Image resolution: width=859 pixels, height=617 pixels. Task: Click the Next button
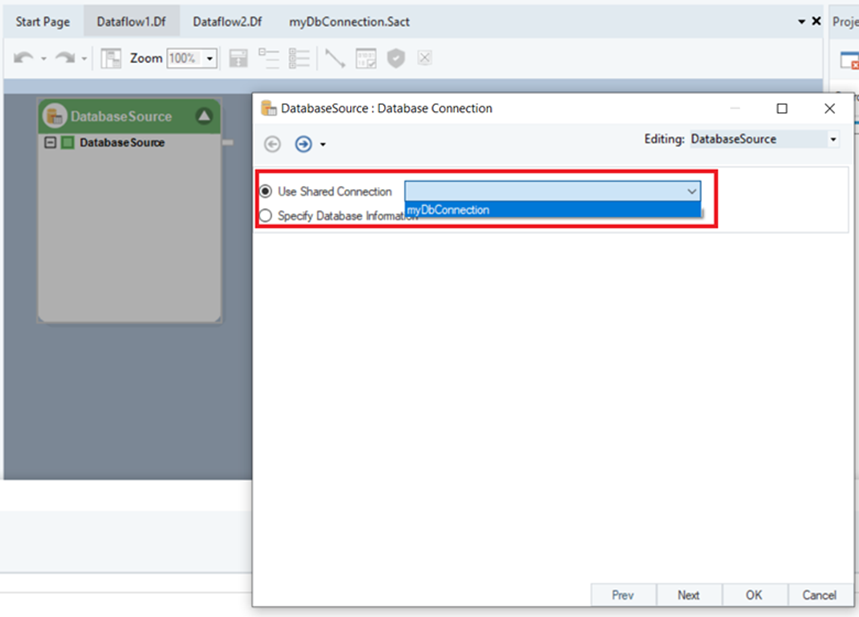tap(688, 595)
